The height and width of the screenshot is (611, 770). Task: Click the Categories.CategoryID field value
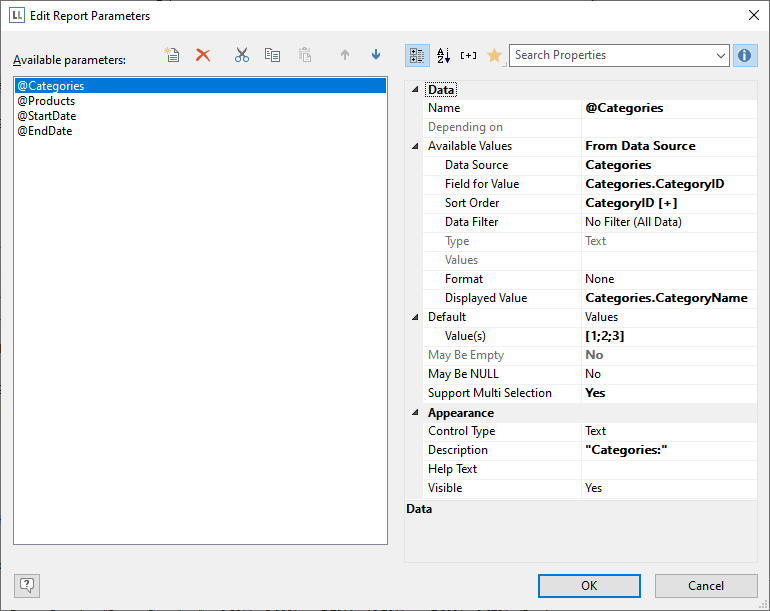click(669, 184)
